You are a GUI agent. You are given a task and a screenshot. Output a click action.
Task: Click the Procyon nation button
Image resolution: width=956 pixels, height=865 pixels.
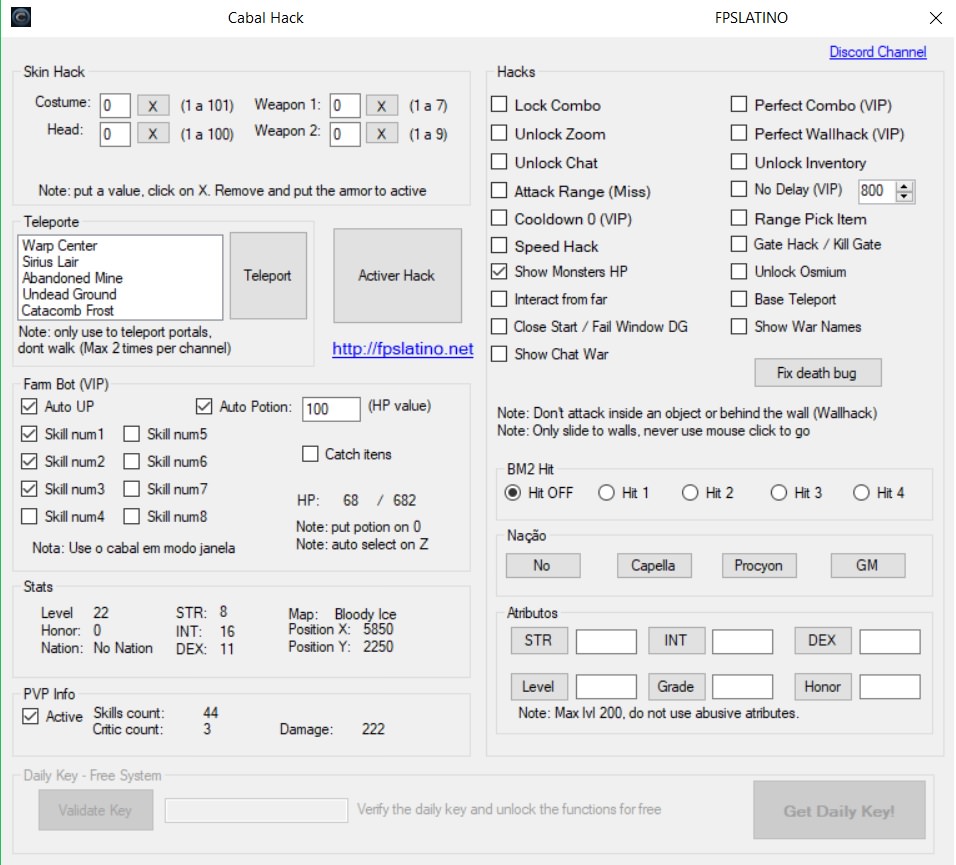click(758, 566)
